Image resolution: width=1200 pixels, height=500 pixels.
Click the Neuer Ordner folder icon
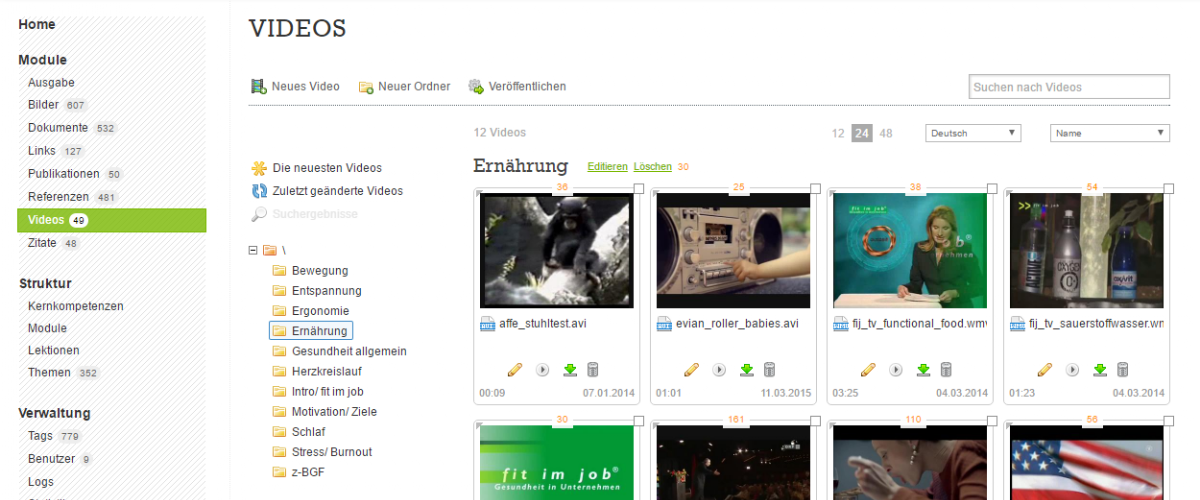366,87
